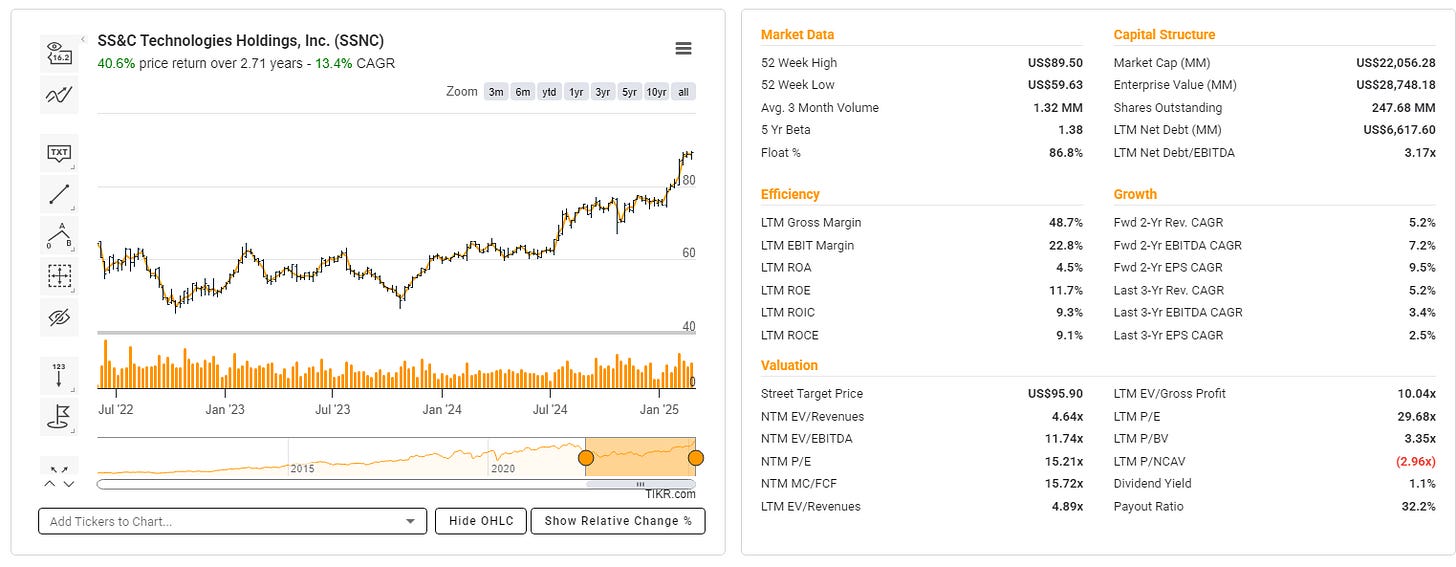Focus the Add Tickers to Chart field
Image resolution: width=1456 pixels, height=567 pixels.
coord(232,521)
